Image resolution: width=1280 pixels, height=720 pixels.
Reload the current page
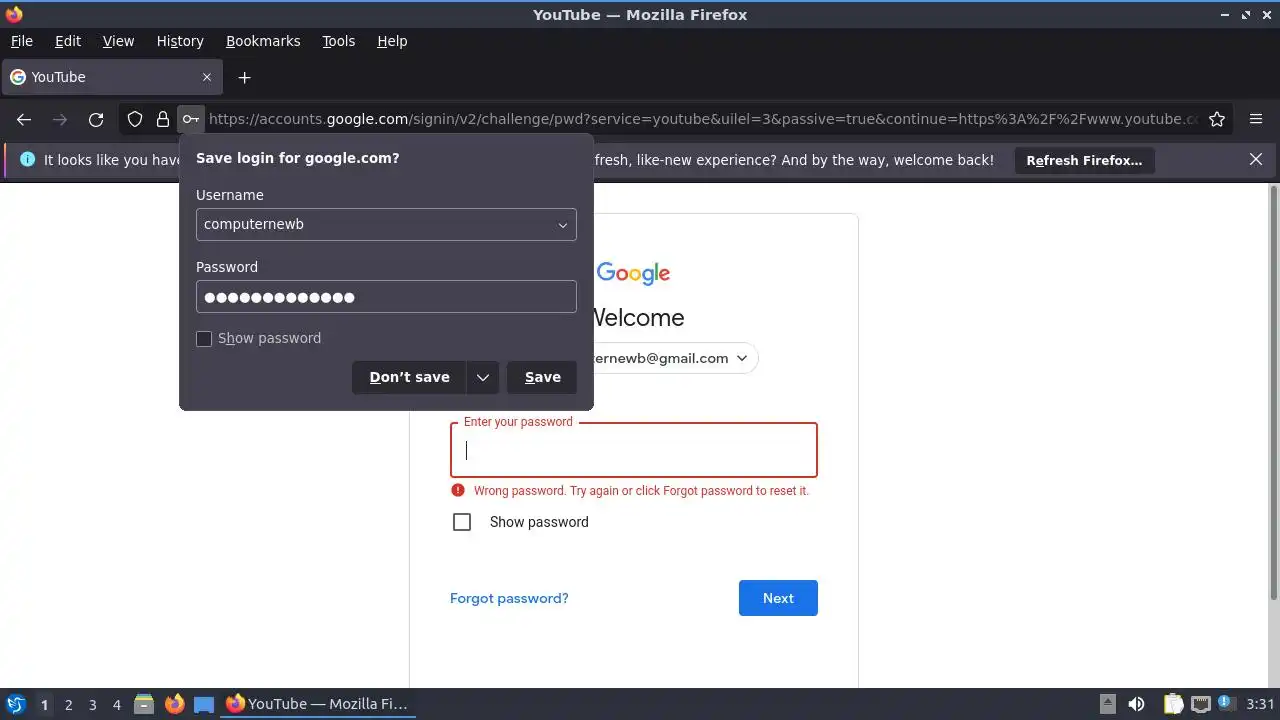pyautogui.click(x=96, y=119)
